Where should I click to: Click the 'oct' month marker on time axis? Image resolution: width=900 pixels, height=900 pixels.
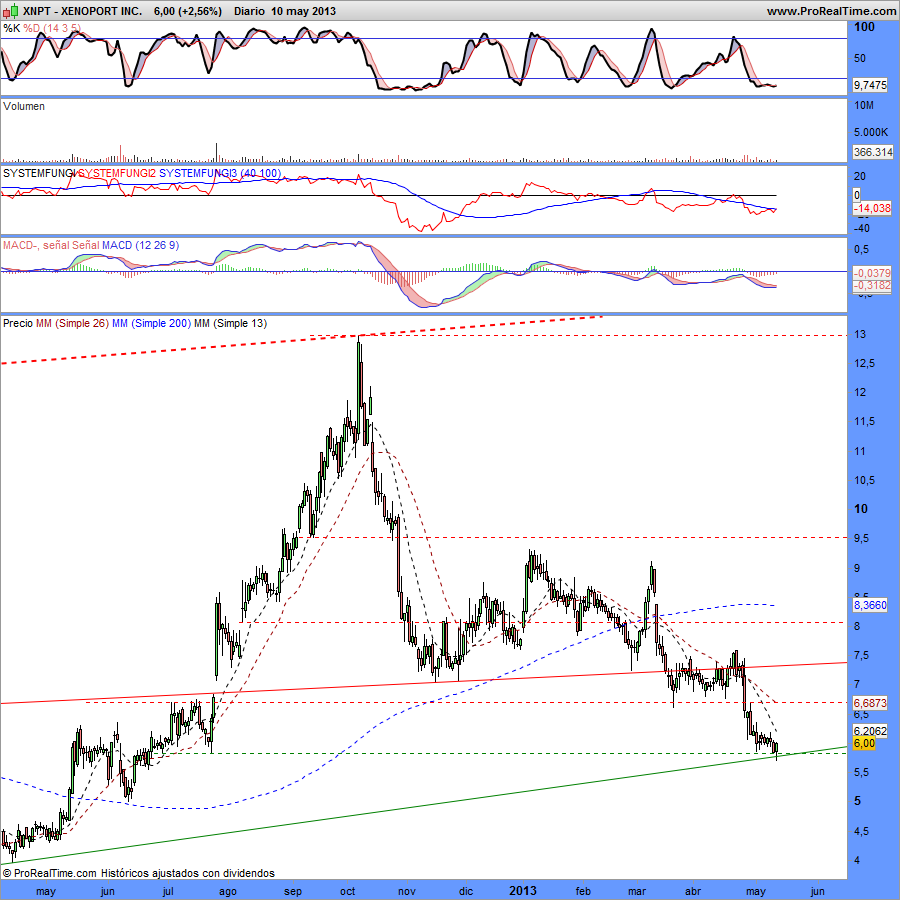coord(347,891)
